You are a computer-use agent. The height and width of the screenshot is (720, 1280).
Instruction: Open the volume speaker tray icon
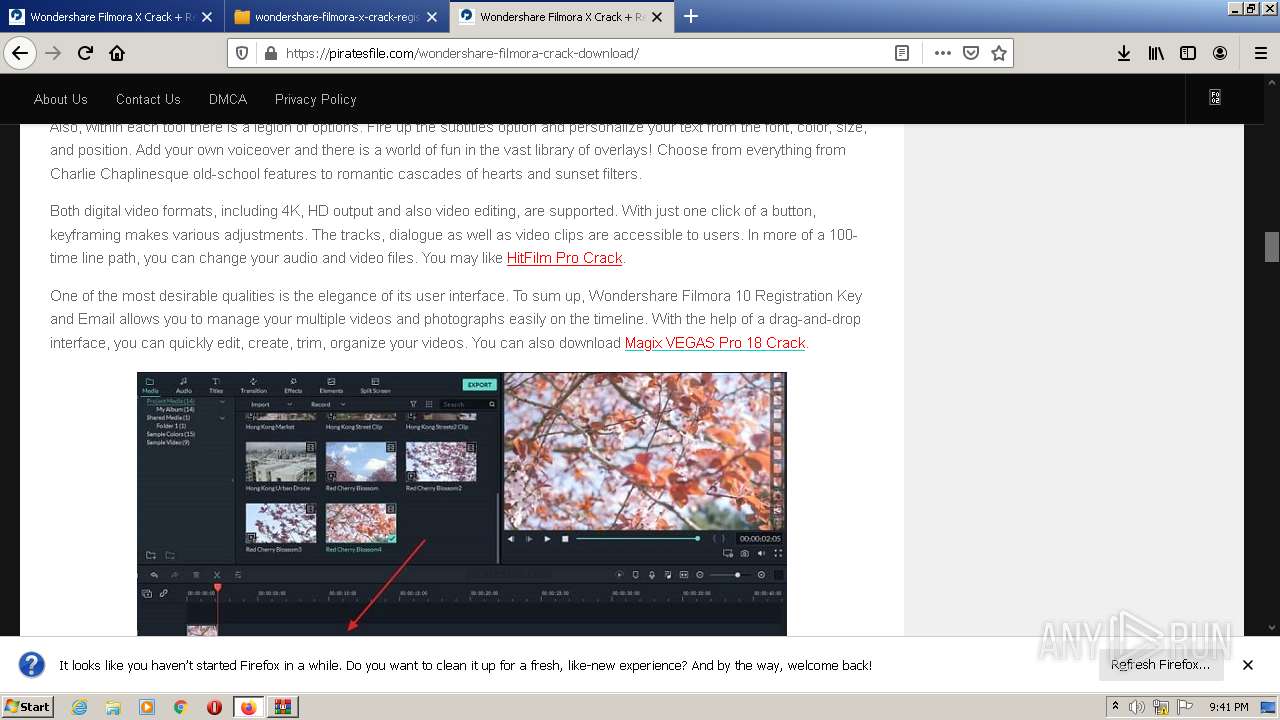1137,707
